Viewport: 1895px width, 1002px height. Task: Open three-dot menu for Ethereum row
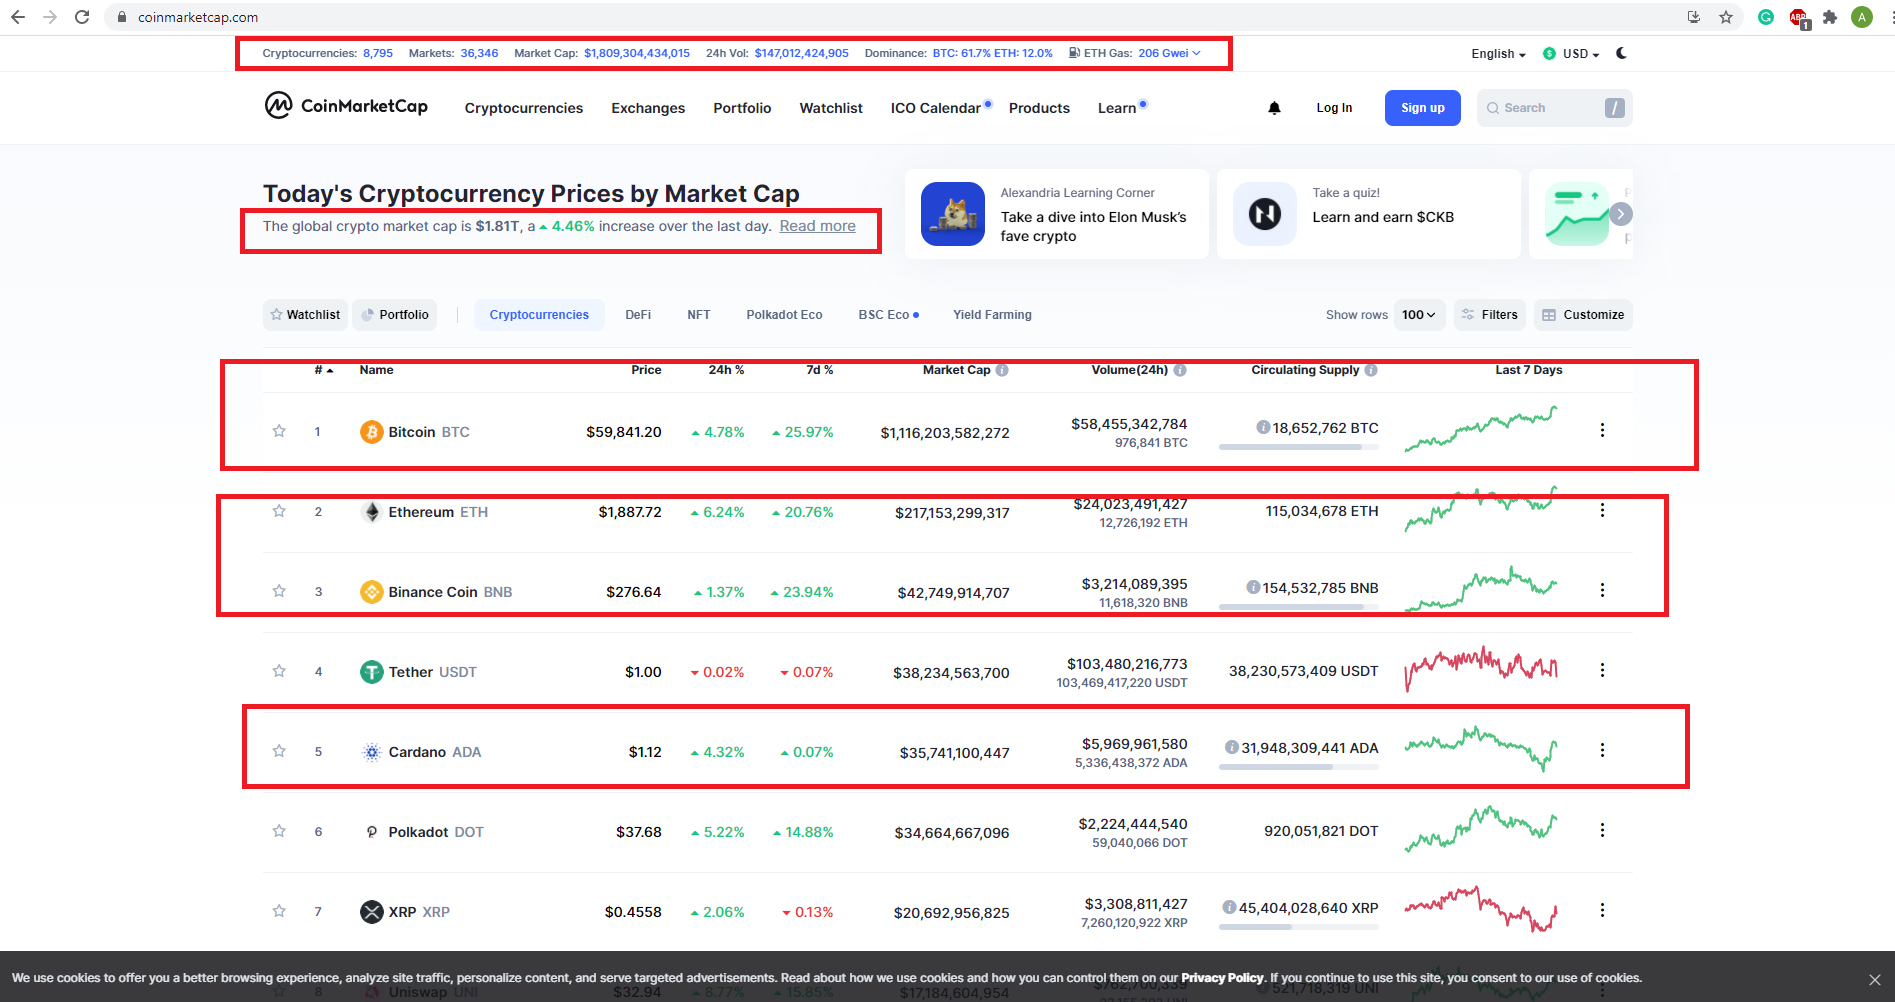pyautogui.click(x=1602, y=510)
